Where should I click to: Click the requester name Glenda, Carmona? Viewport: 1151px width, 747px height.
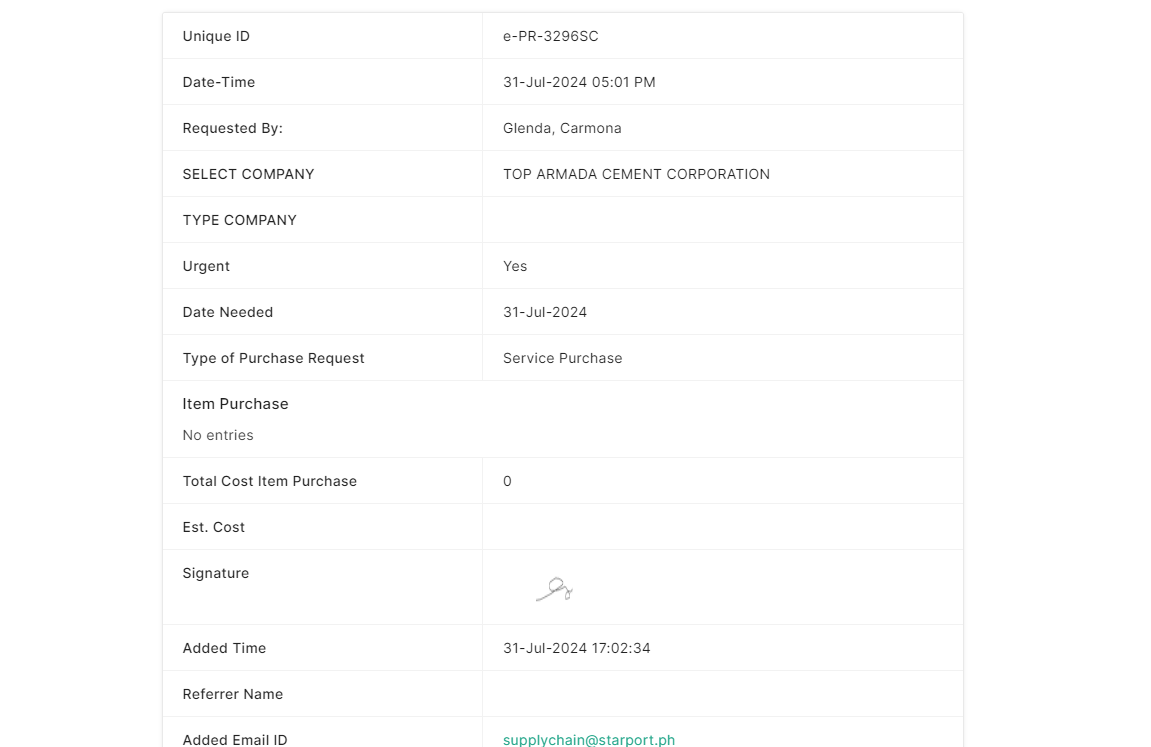tap(562, 128)
